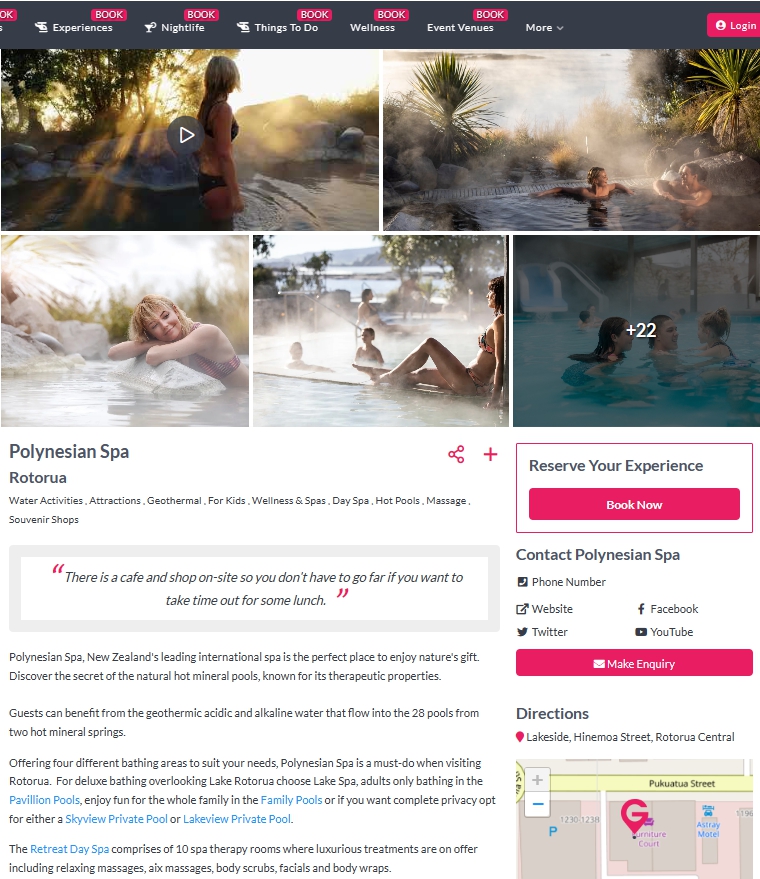Viewport: 760px width, 879px height.
Task: Click the share icon beside Polynesian Spa
Action: coord(456,454)
